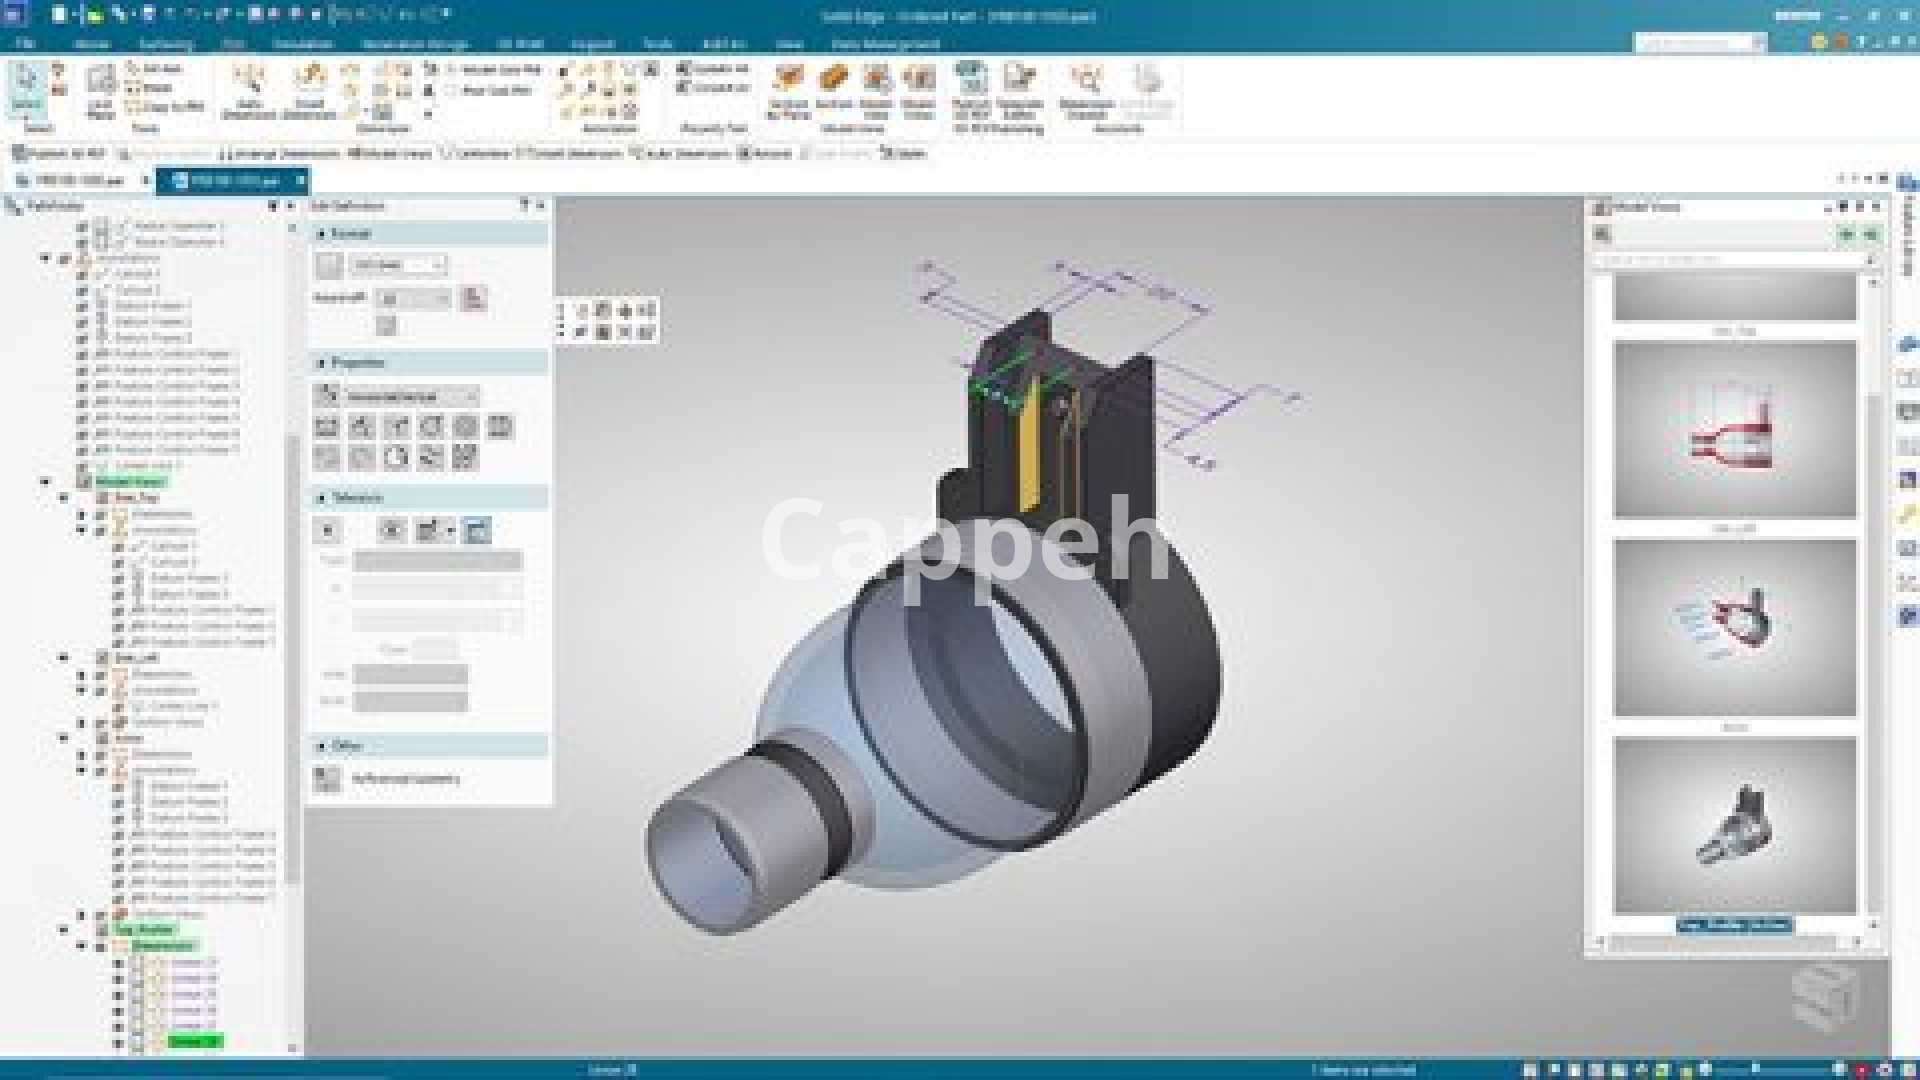The image size is (1920, 1080).
Task: Open the dimension style dropdown in Format
Action: click(x=438, y=265)
